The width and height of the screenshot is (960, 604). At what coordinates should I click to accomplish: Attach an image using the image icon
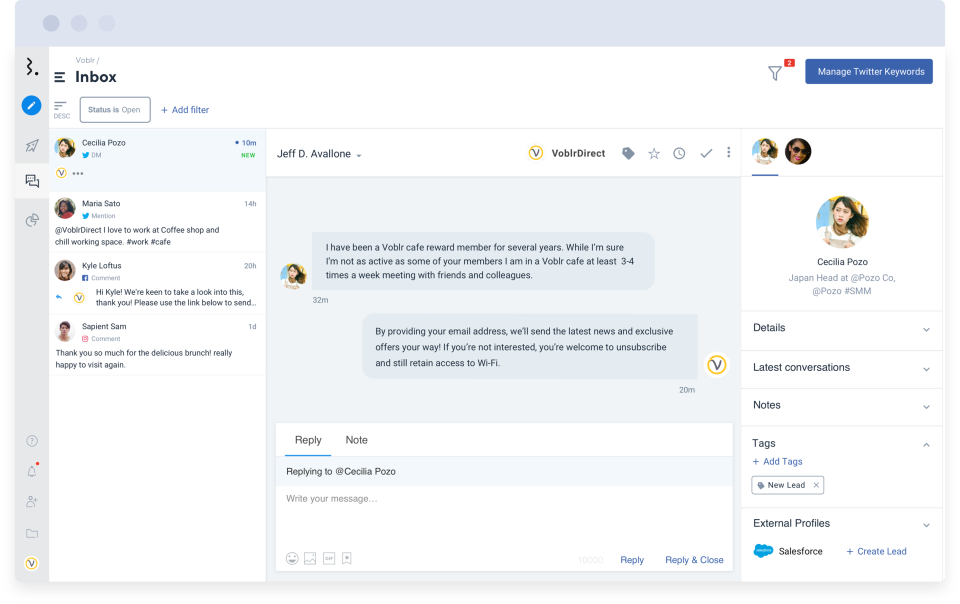310,559
